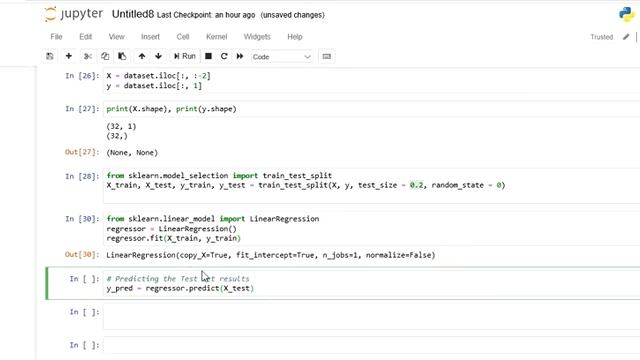Open the Help menu
This screenshot has height=360, width=640.
[295, 37]
